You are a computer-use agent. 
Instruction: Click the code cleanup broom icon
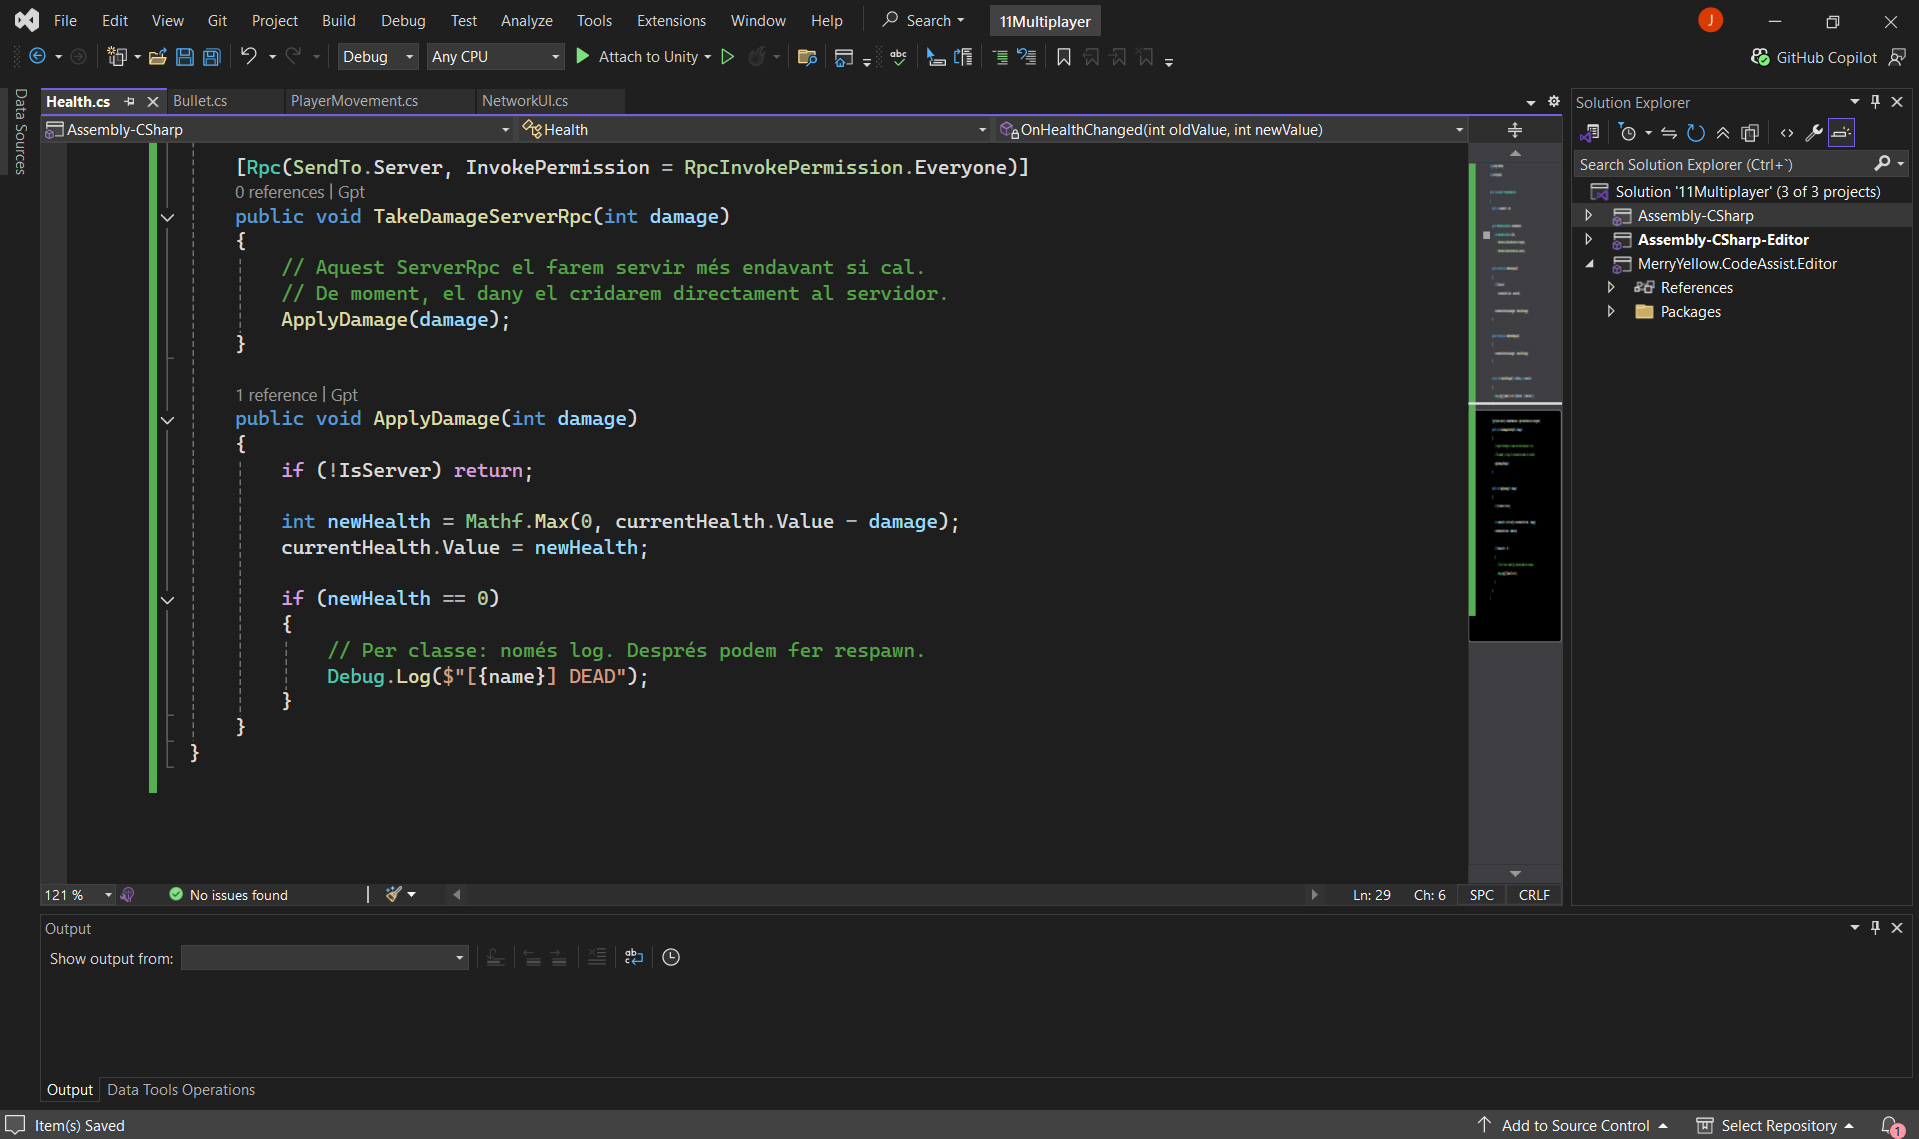[x=394, y=894]
